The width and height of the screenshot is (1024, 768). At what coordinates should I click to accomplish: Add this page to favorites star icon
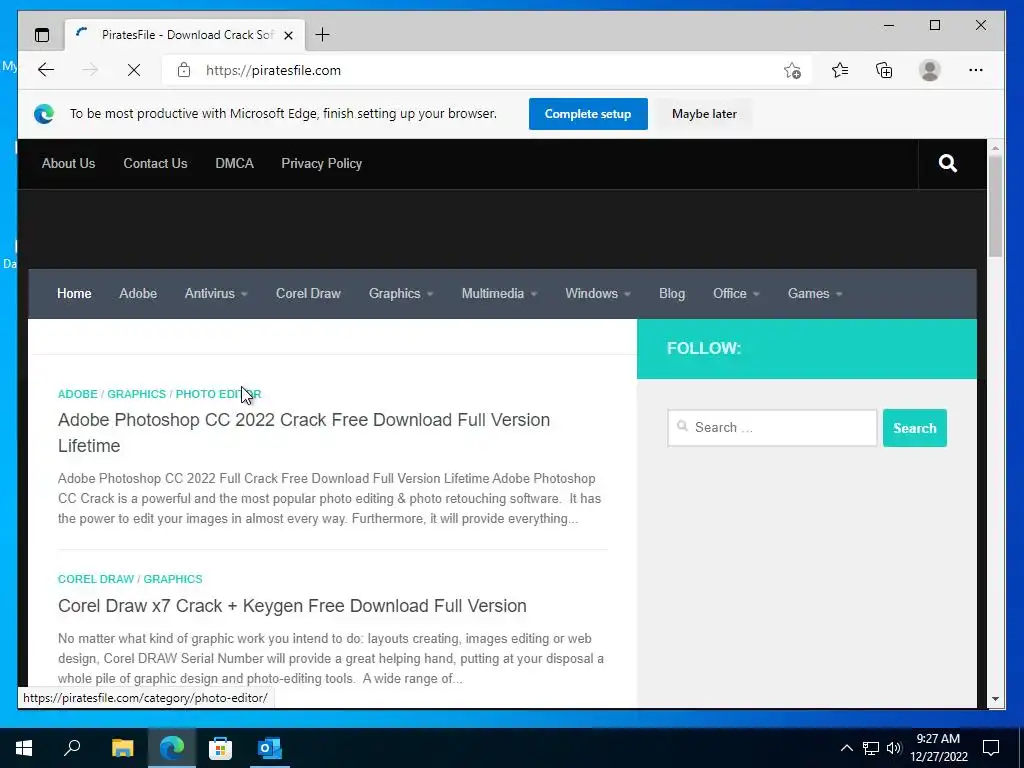[792, 70]
